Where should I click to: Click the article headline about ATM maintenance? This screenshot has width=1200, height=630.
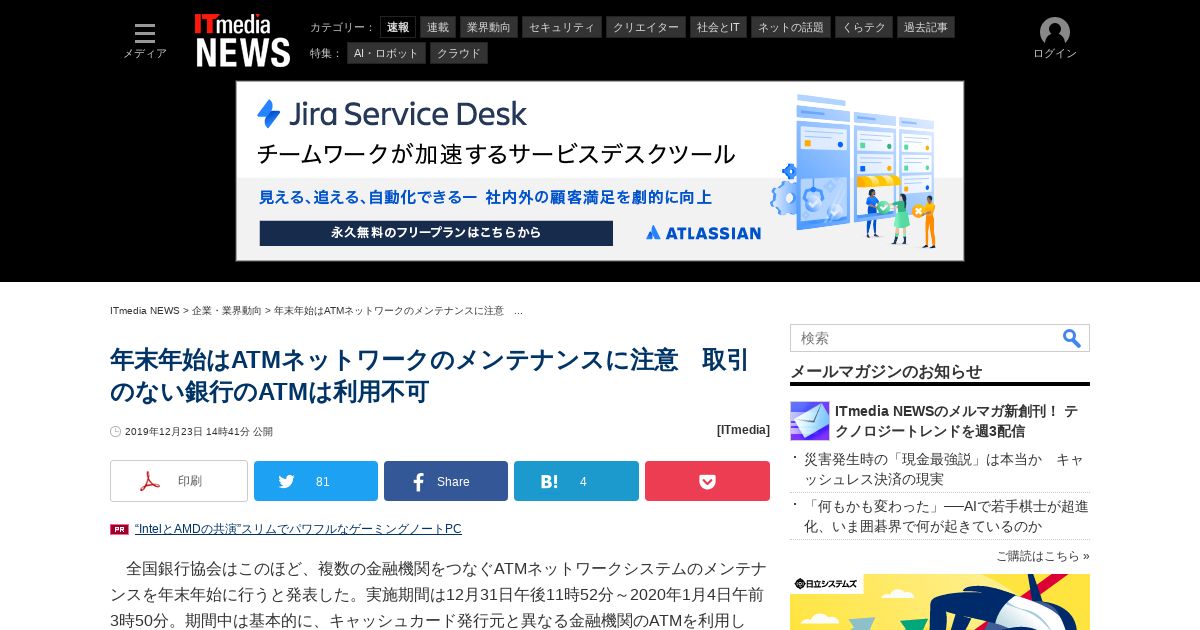click(430, 375)
